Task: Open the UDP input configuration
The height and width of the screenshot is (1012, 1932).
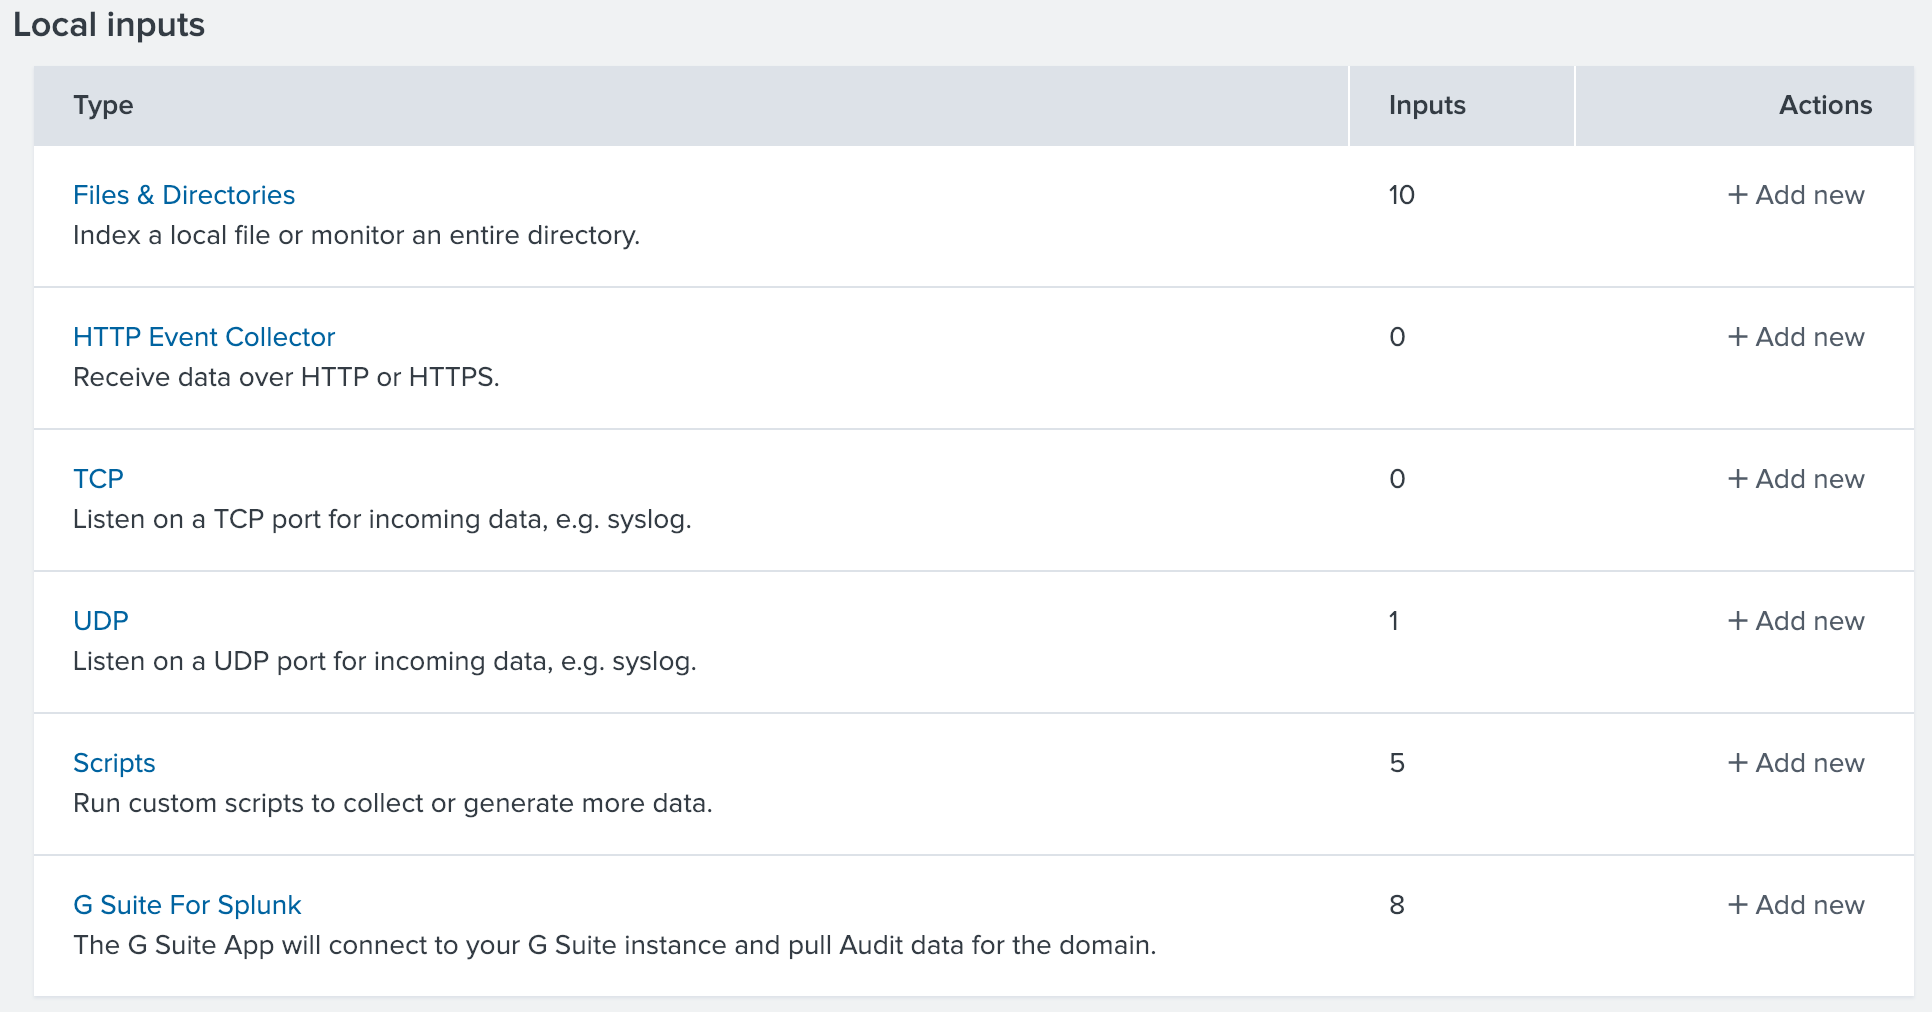Action: [100, 621]
